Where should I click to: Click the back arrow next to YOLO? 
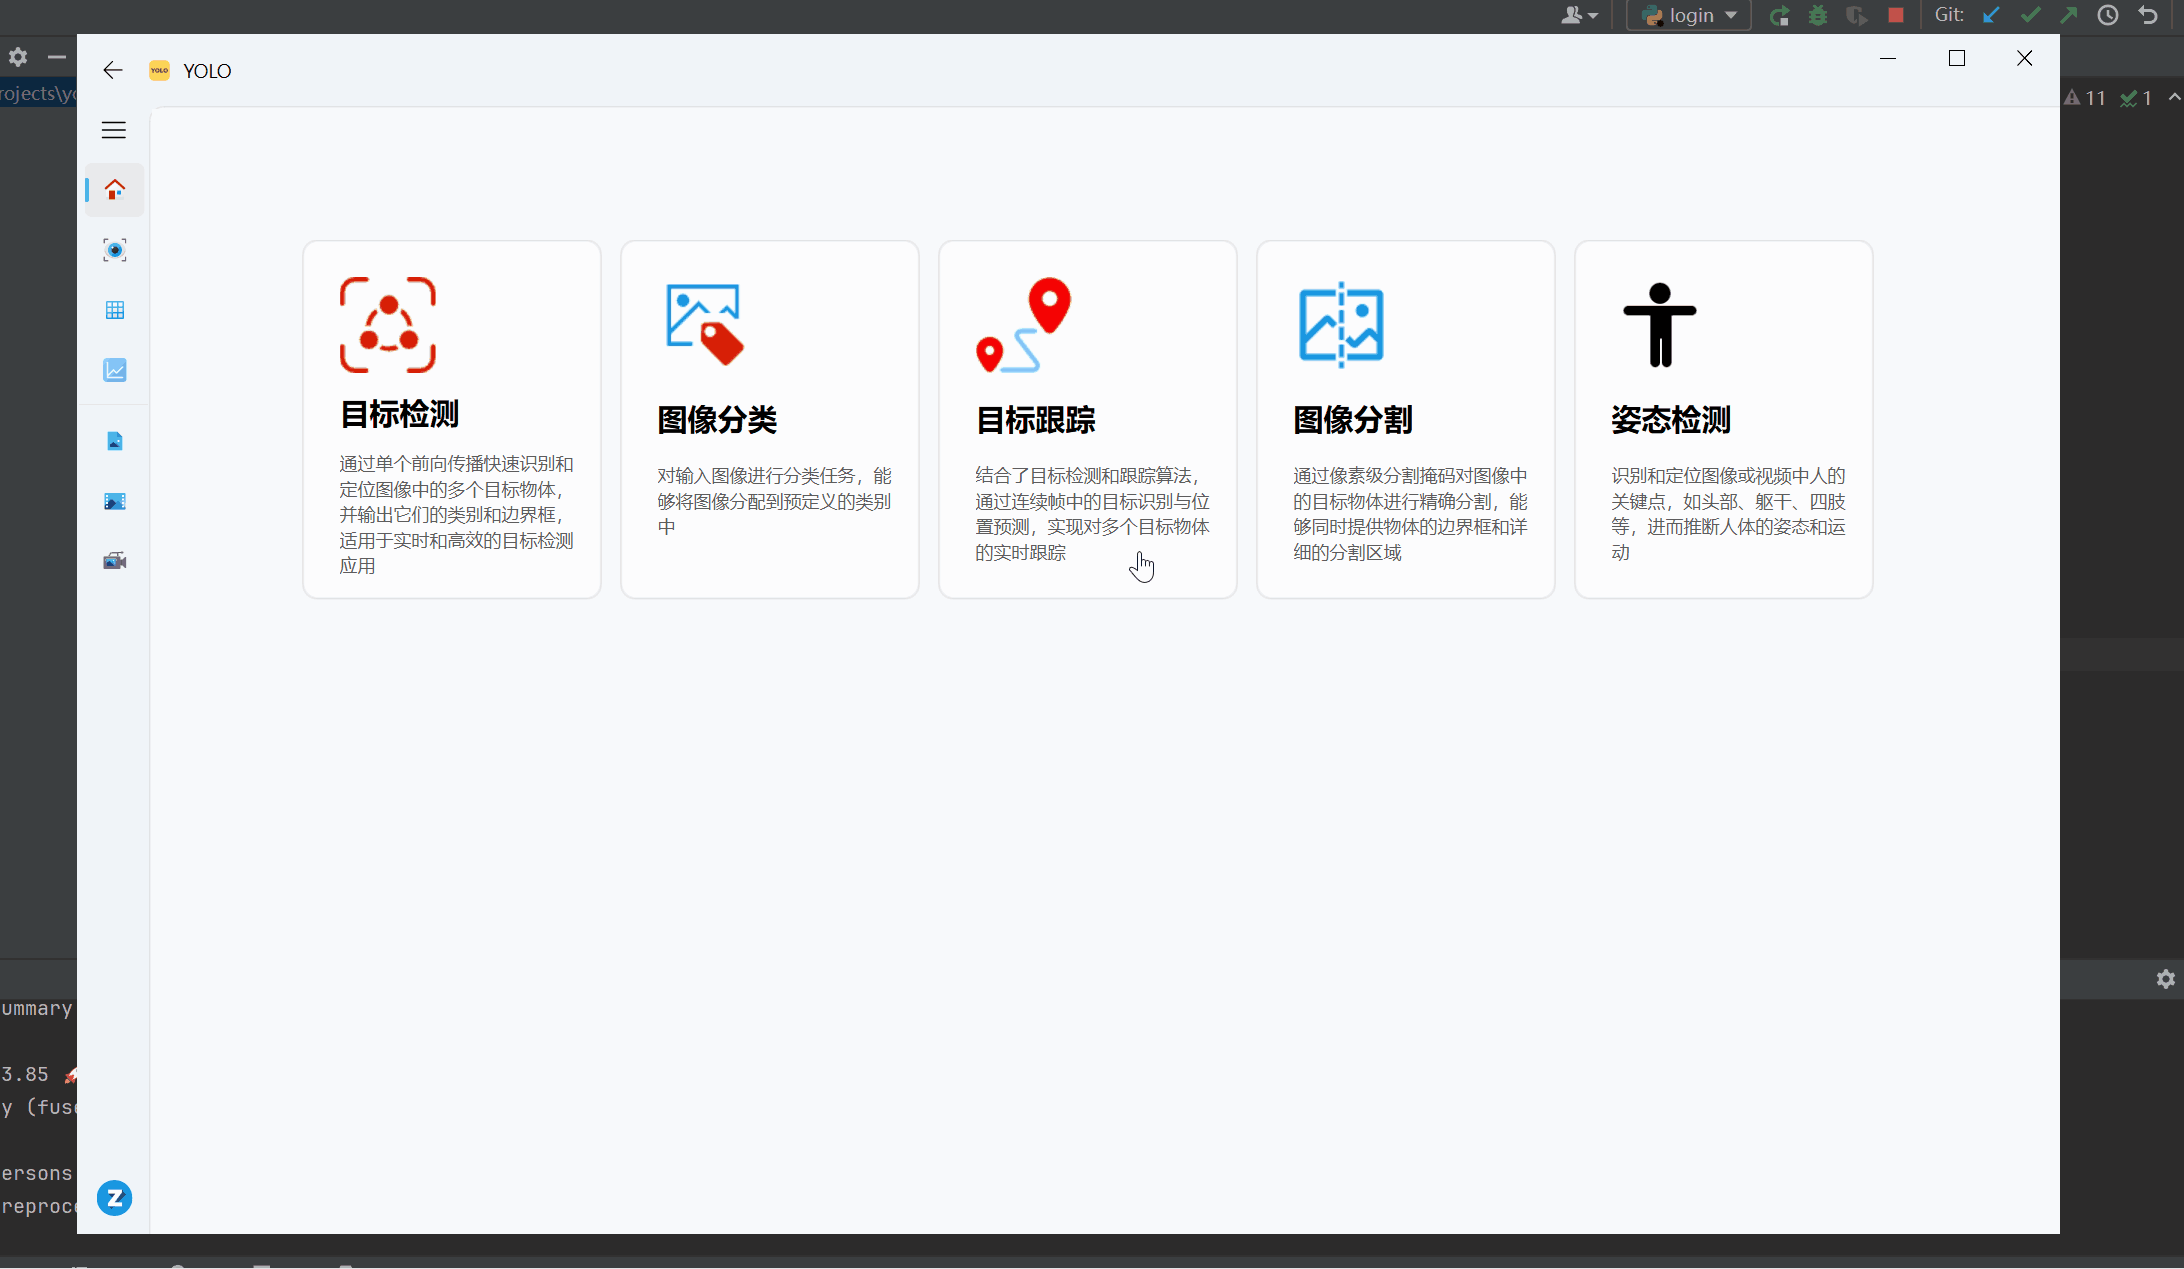tap(113, 70)
